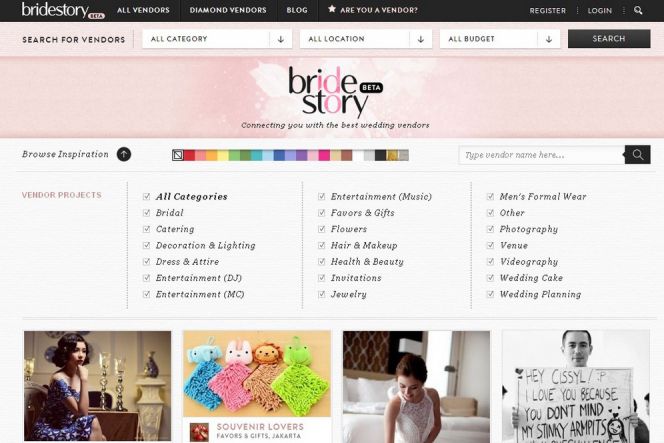The height and width of the screenshot is (443, 664).
Task: Click the Vendor Projects heading link
Action: point(61,195)
